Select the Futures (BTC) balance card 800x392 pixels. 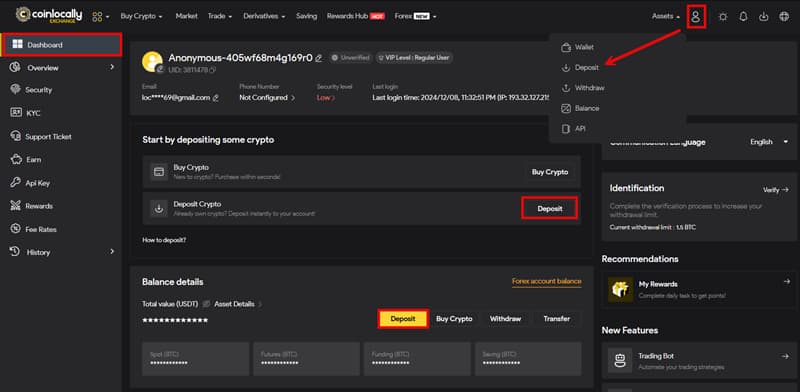[x=306, y=359]
